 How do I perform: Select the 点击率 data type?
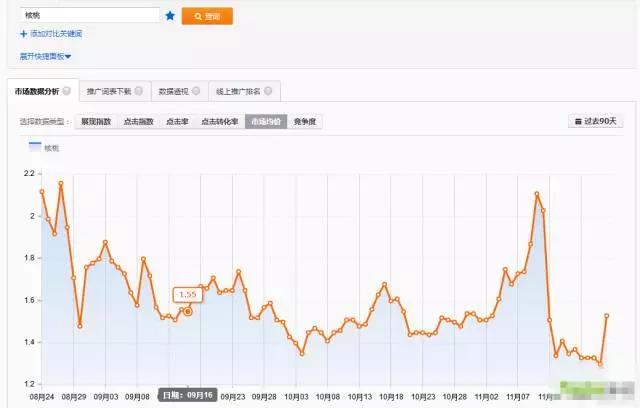(176, 121)
